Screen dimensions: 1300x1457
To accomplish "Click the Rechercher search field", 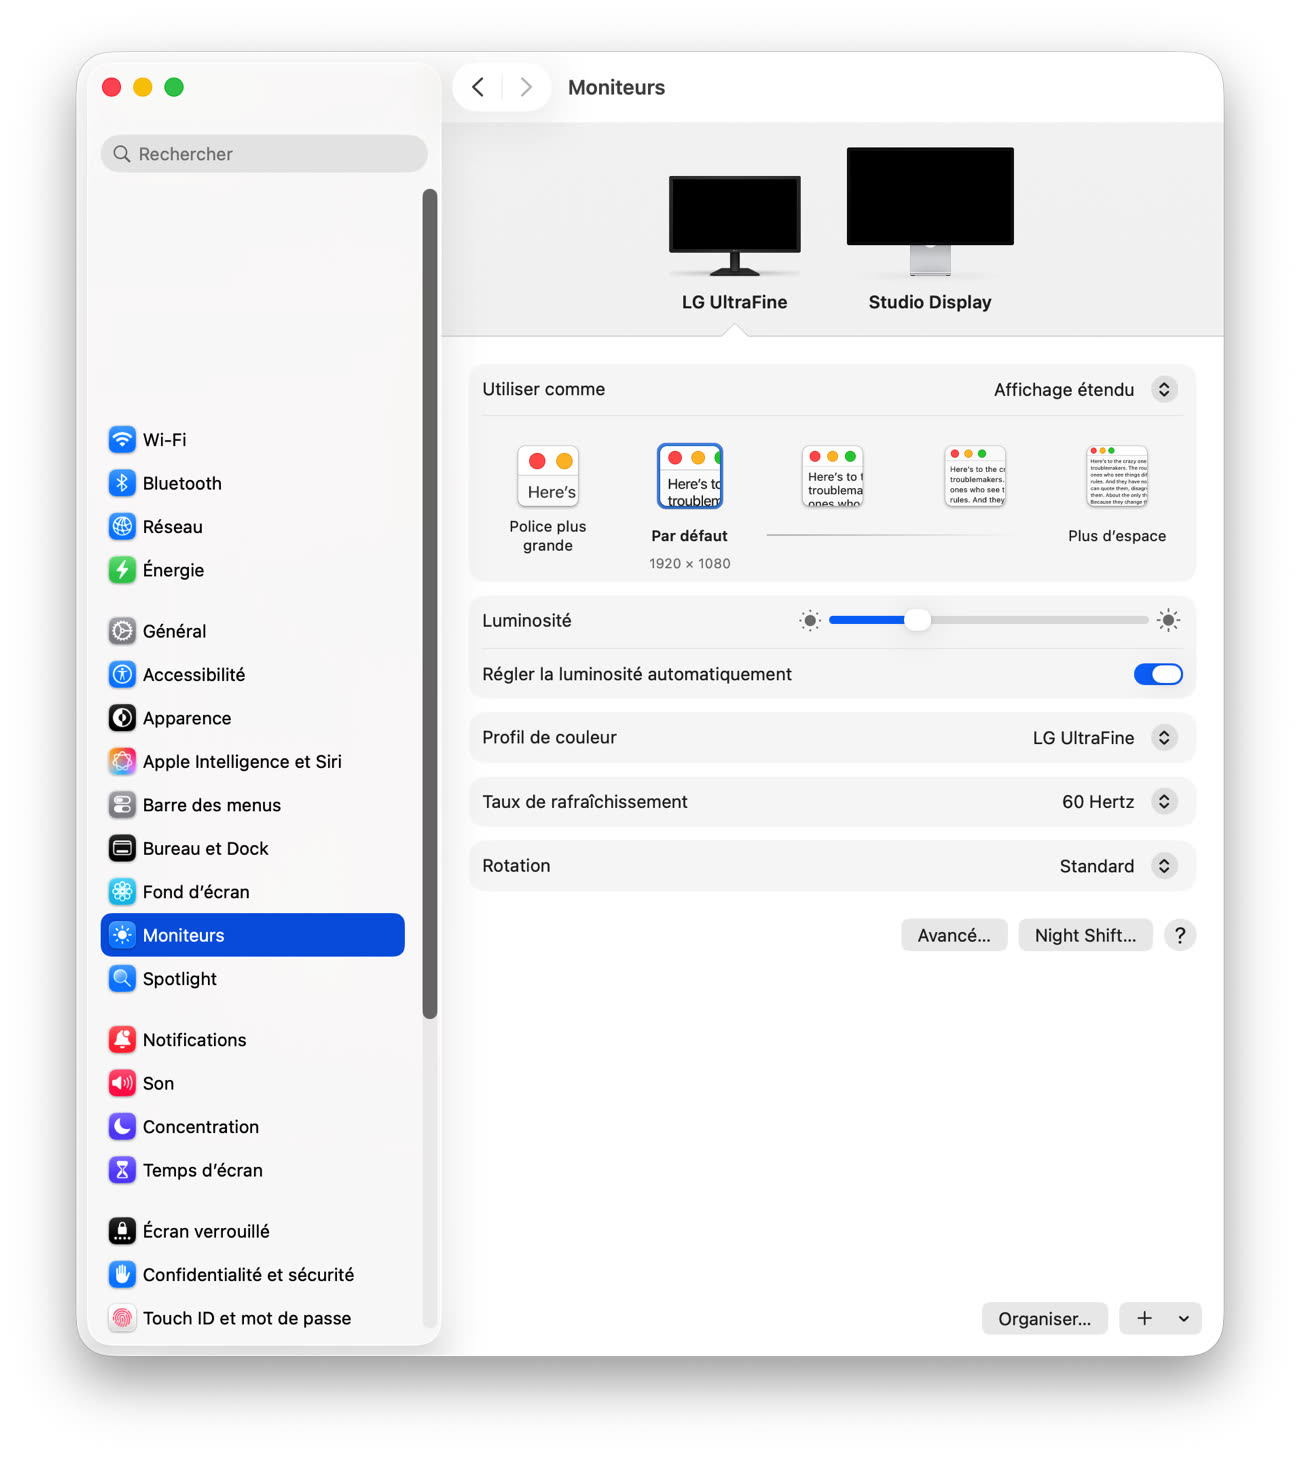I will 264,154.
